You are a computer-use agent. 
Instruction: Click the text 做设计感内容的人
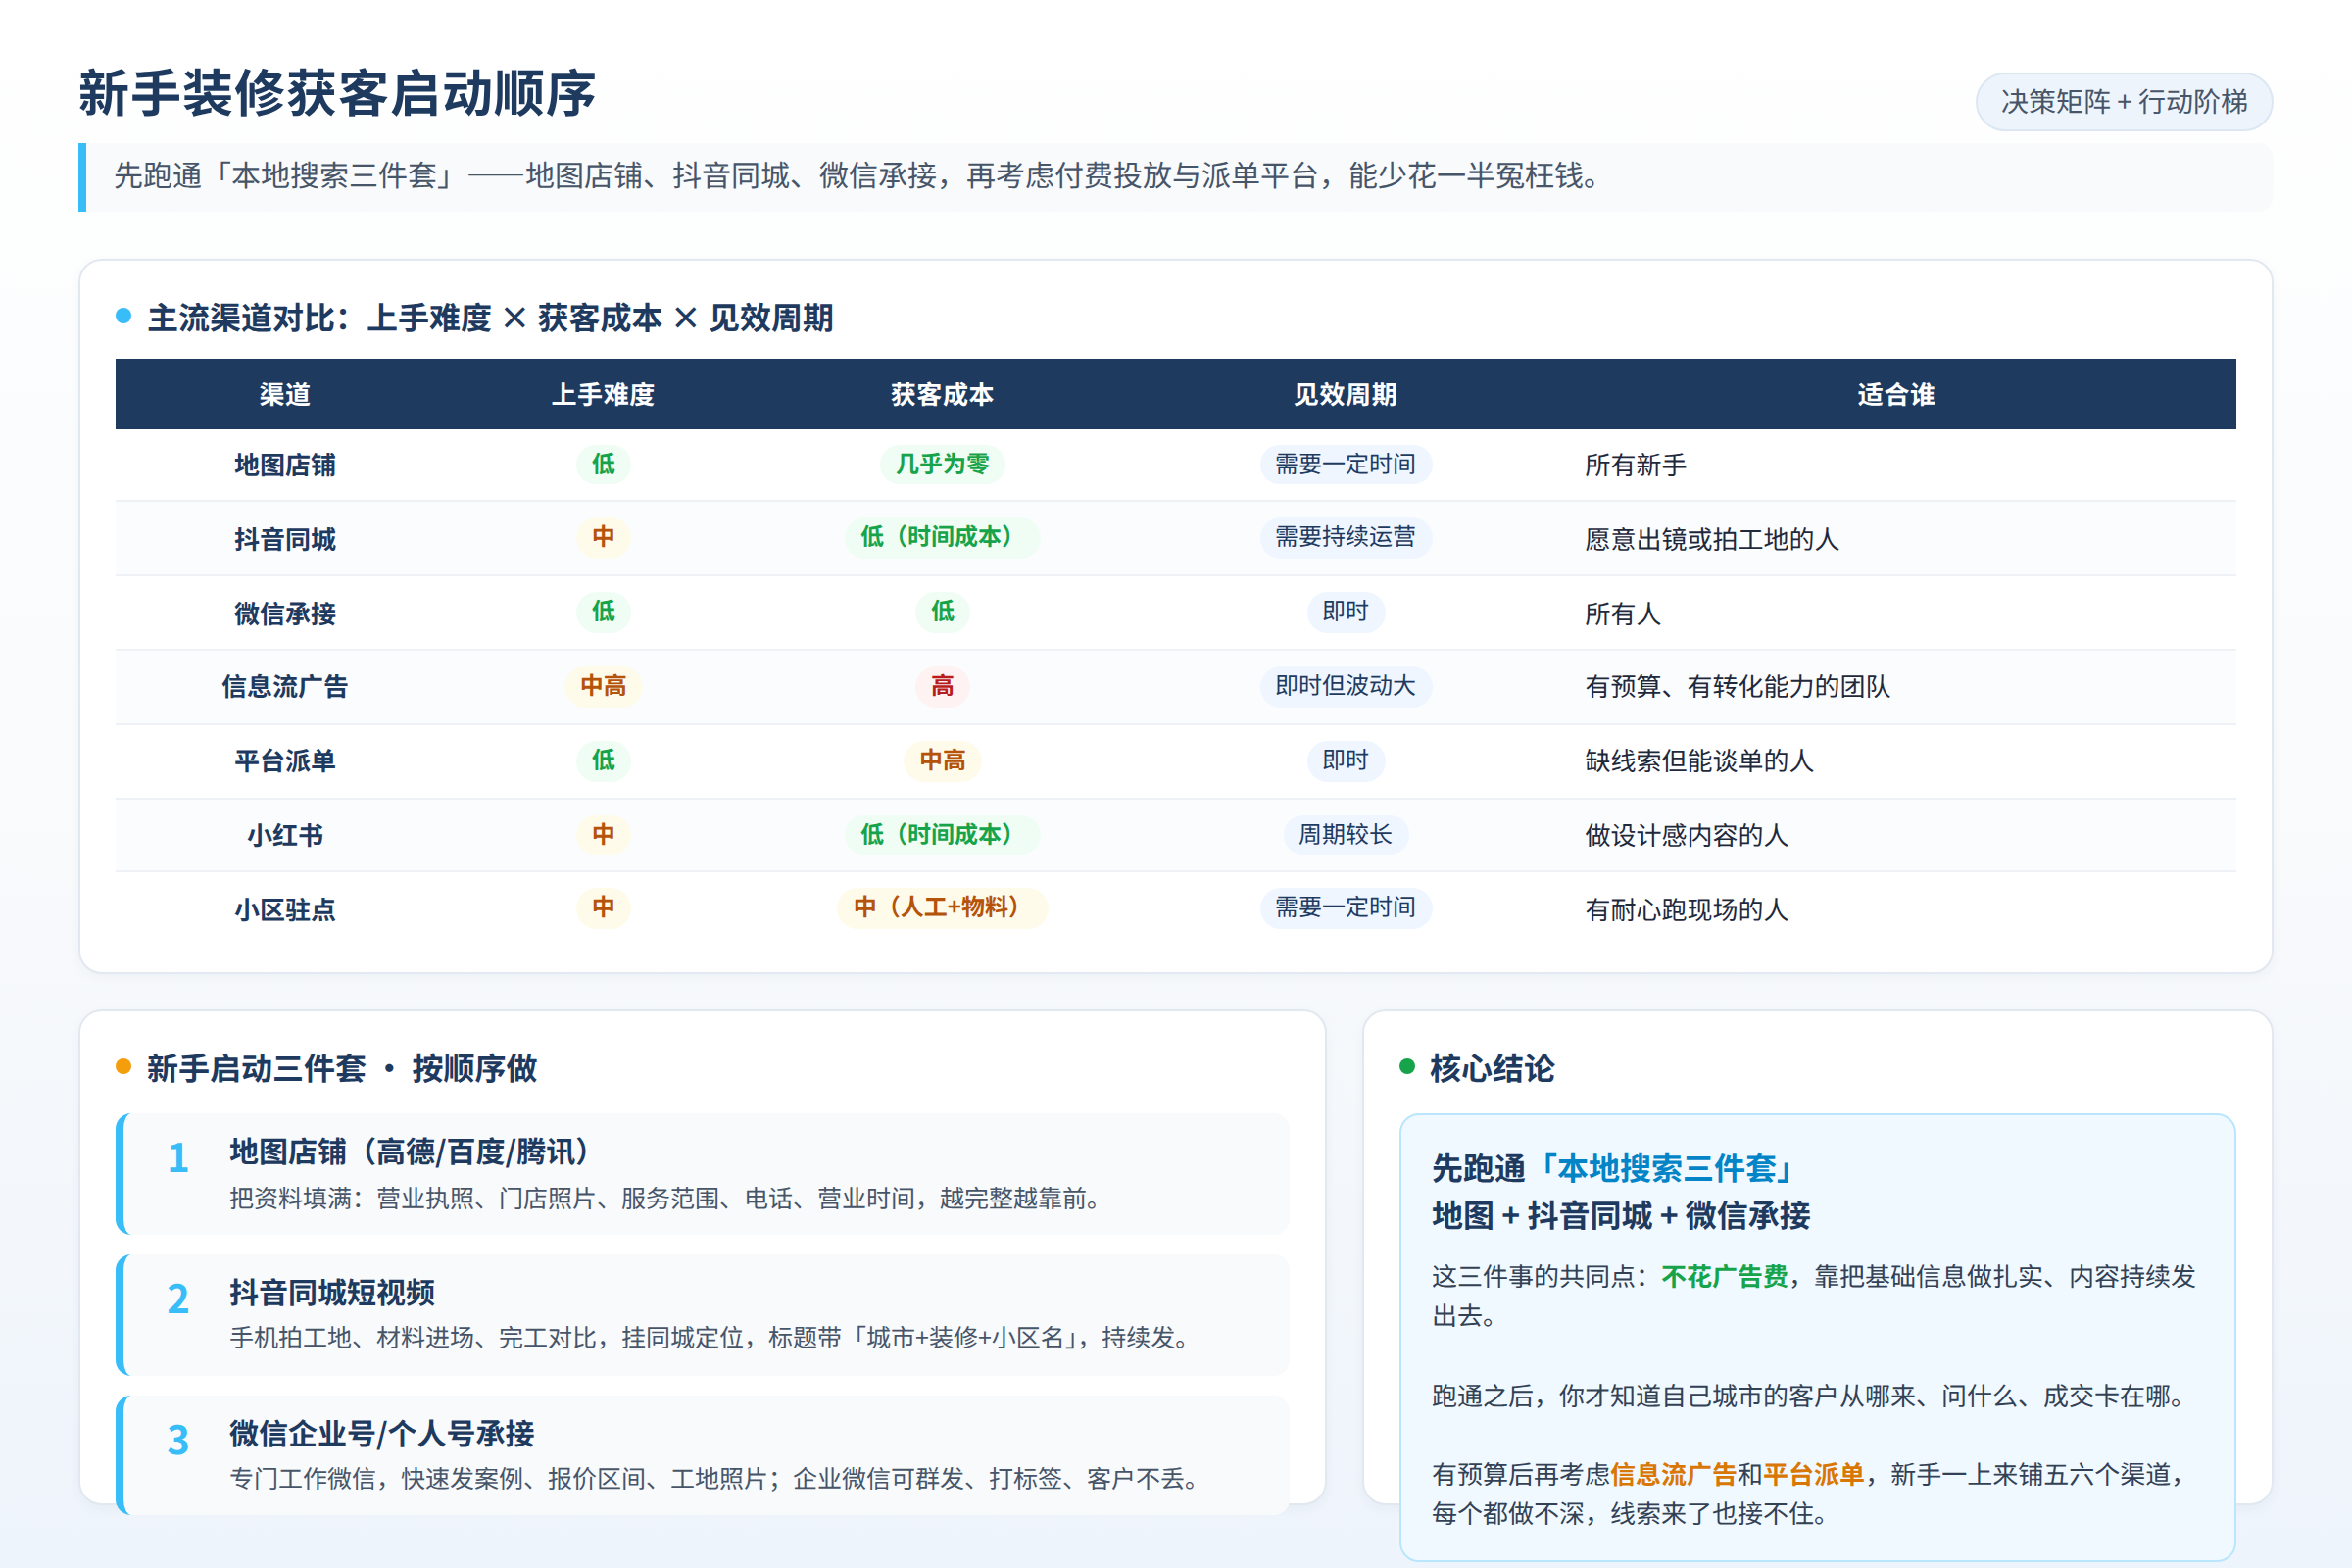(1687, 835)
